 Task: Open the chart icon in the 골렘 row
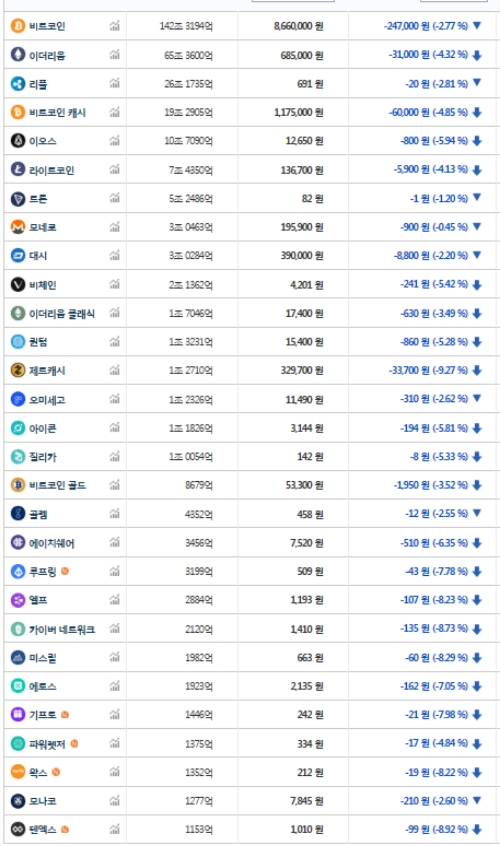pos(114,514)
